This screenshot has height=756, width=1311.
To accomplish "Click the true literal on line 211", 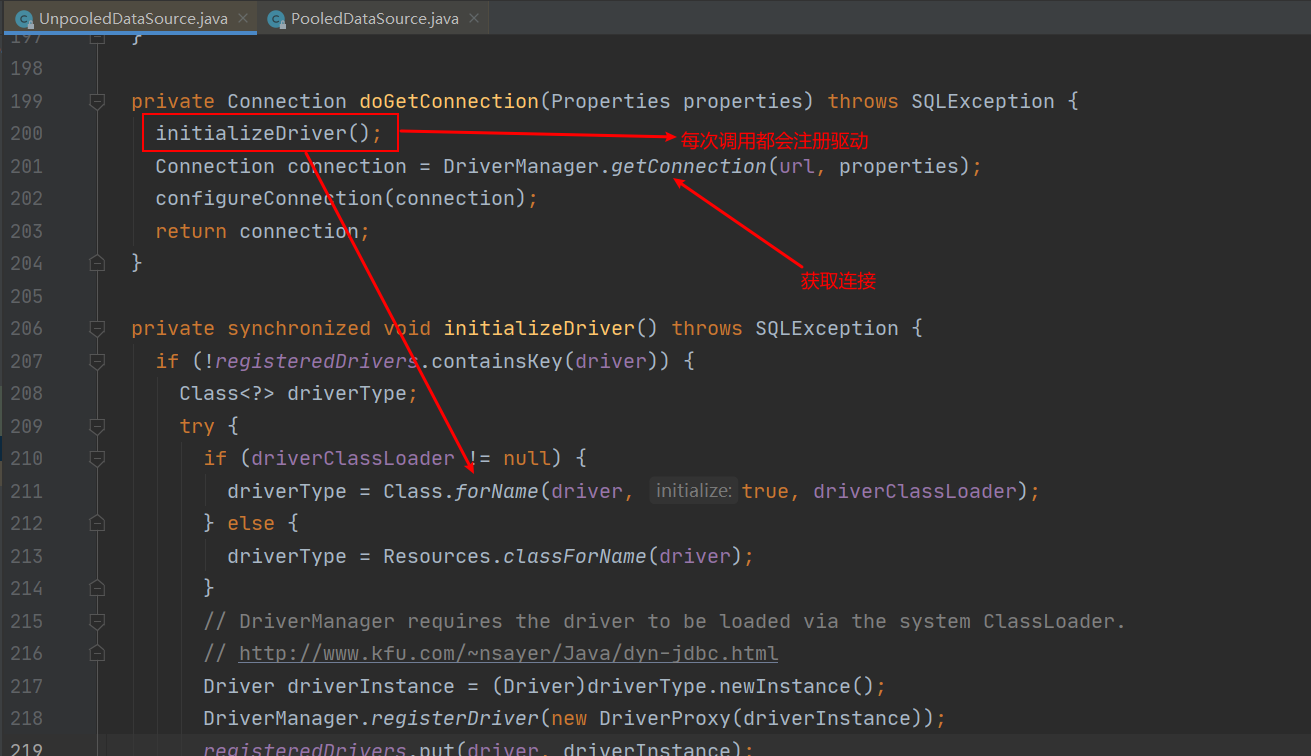I will pos(765,491).
